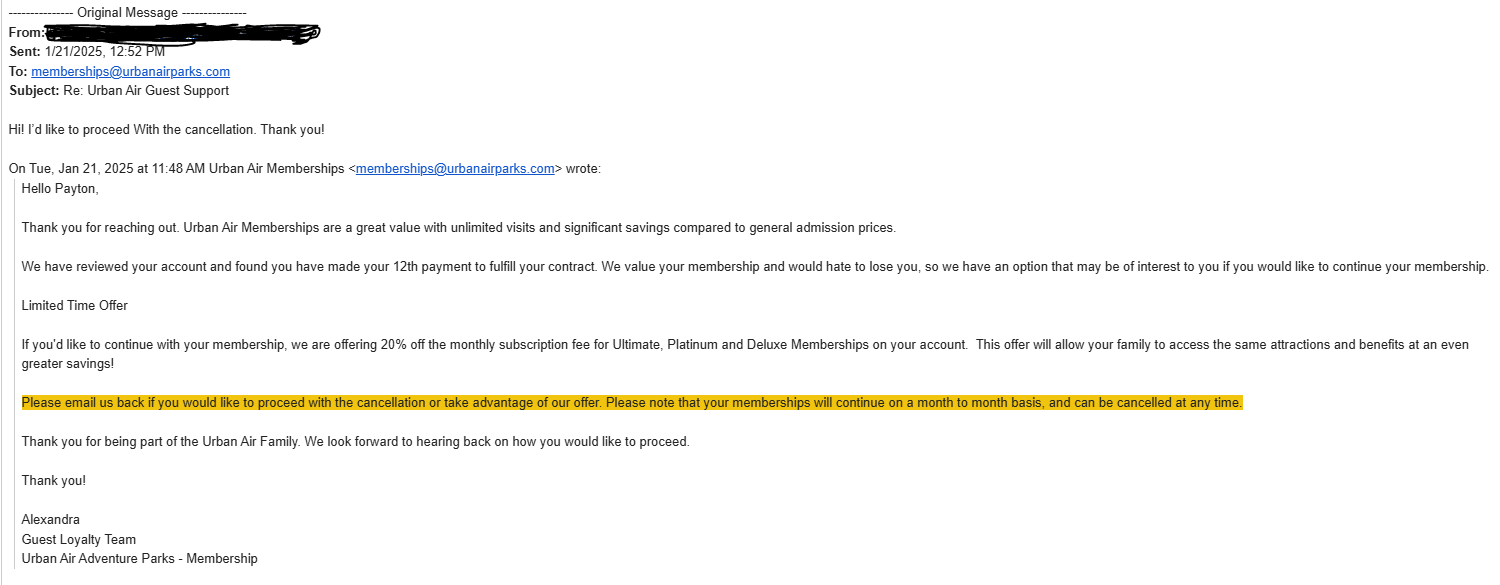Click the Guest Loyalty Team signature line
The width and height of the screenshot is (1500, 585).
point(79,539)
